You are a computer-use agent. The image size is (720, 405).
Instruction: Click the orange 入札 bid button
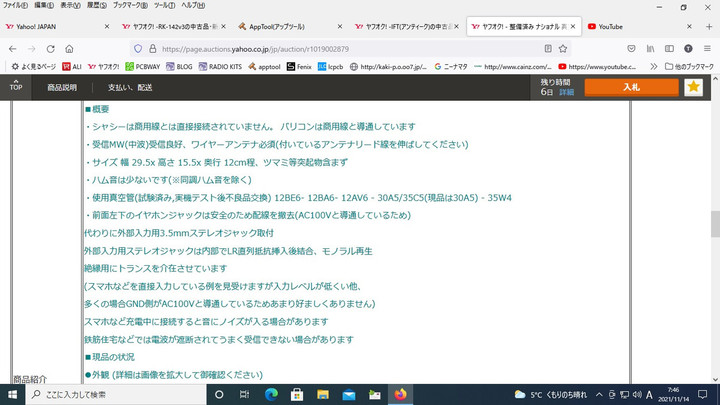[x=631, y=87]
